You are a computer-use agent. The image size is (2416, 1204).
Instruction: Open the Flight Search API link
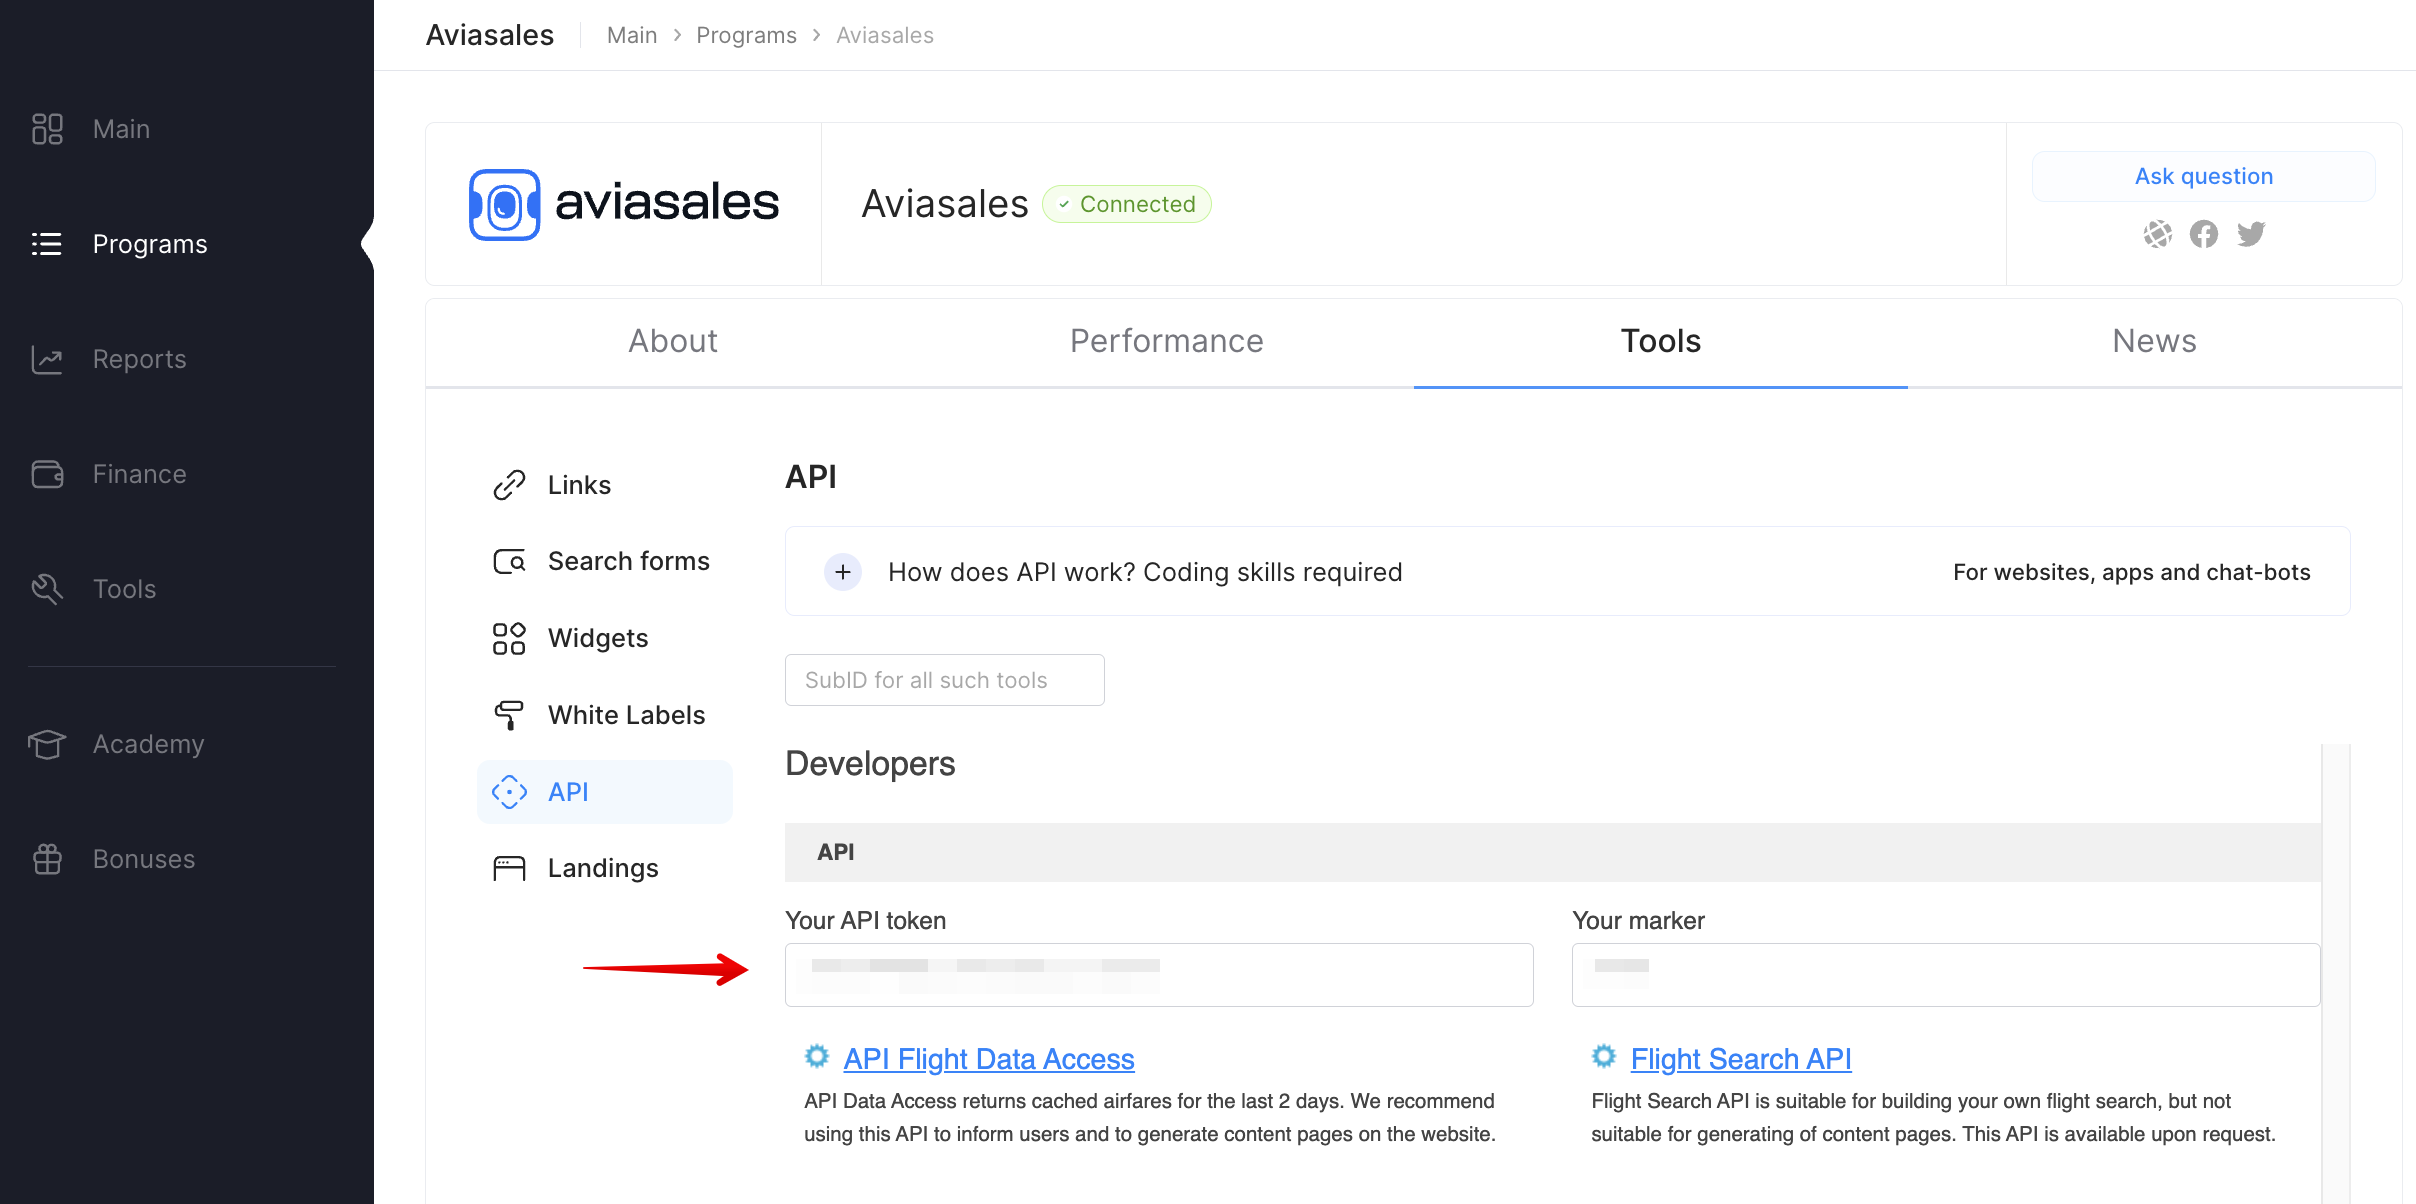pyautogui.click(x=1741, y=1059)
